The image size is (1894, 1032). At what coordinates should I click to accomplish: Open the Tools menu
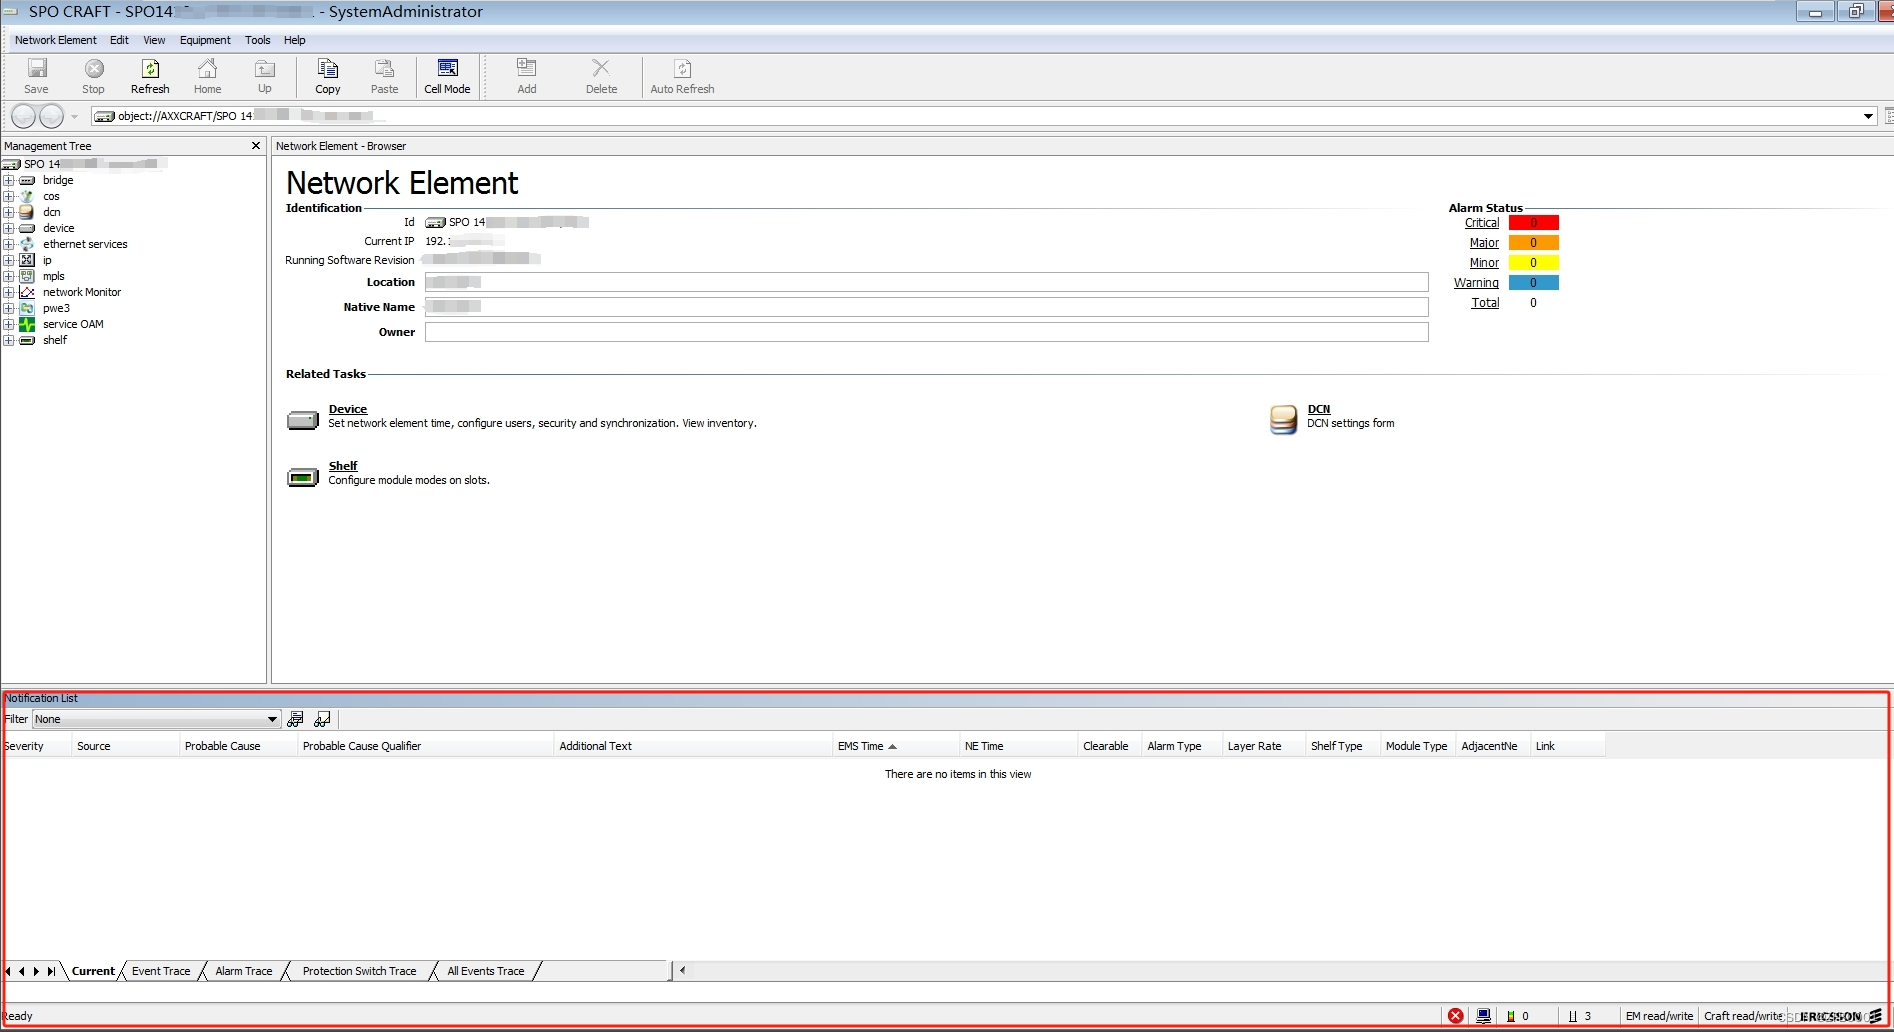(x=258, y=40)
